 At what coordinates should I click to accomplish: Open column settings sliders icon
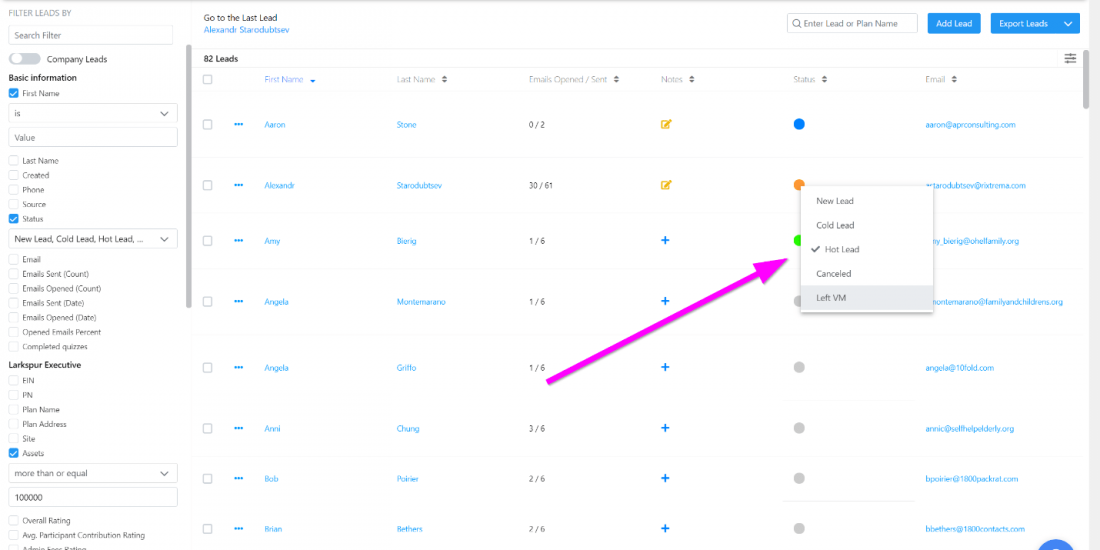point(1070,59)
